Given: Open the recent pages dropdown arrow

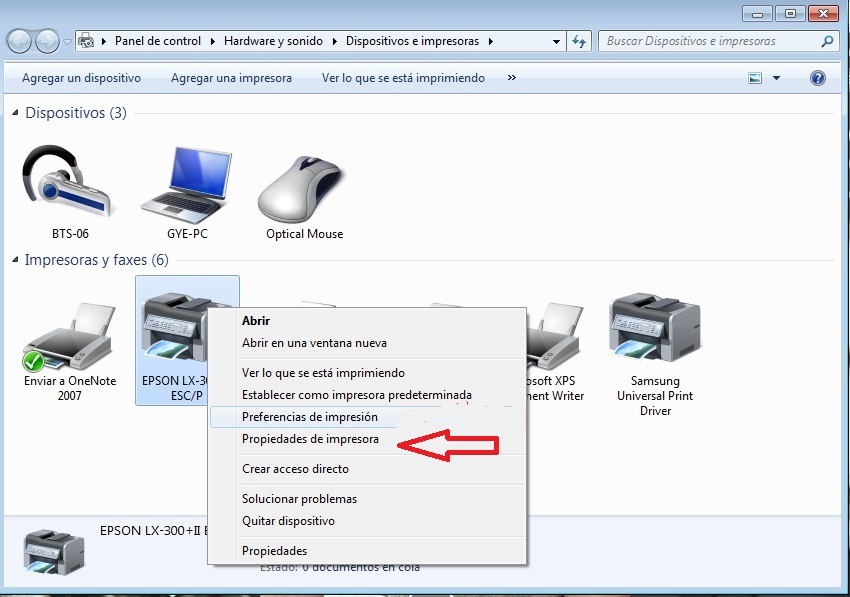Looking at the screenshot, I should [67, 41].
